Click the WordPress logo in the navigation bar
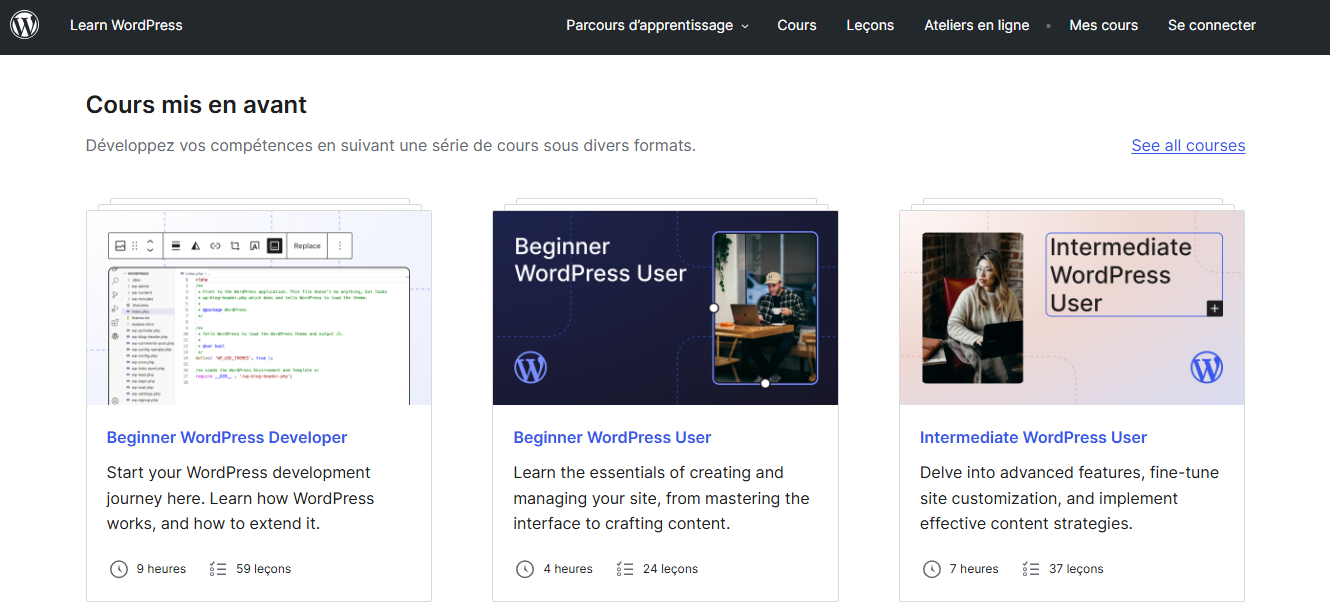Screen dimensions: 1330x614 click(x=25, y=25)
